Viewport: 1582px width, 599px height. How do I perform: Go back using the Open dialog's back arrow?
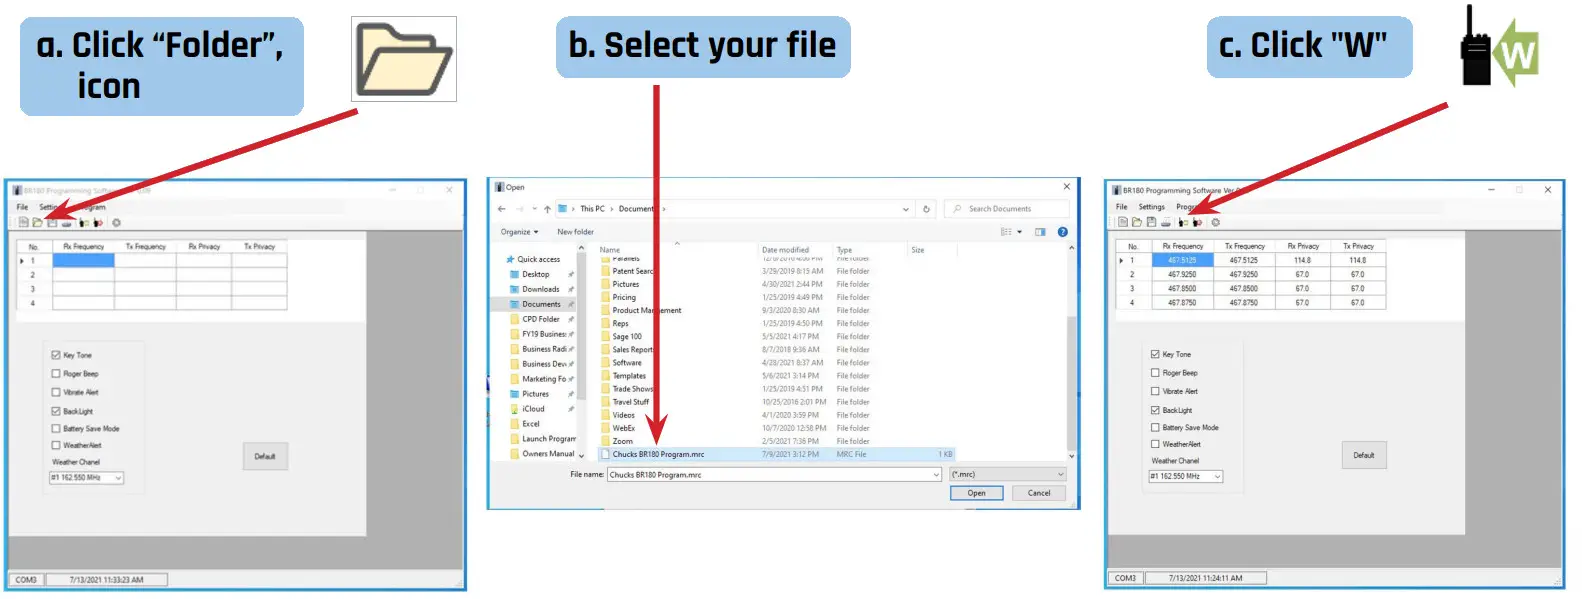502,209
